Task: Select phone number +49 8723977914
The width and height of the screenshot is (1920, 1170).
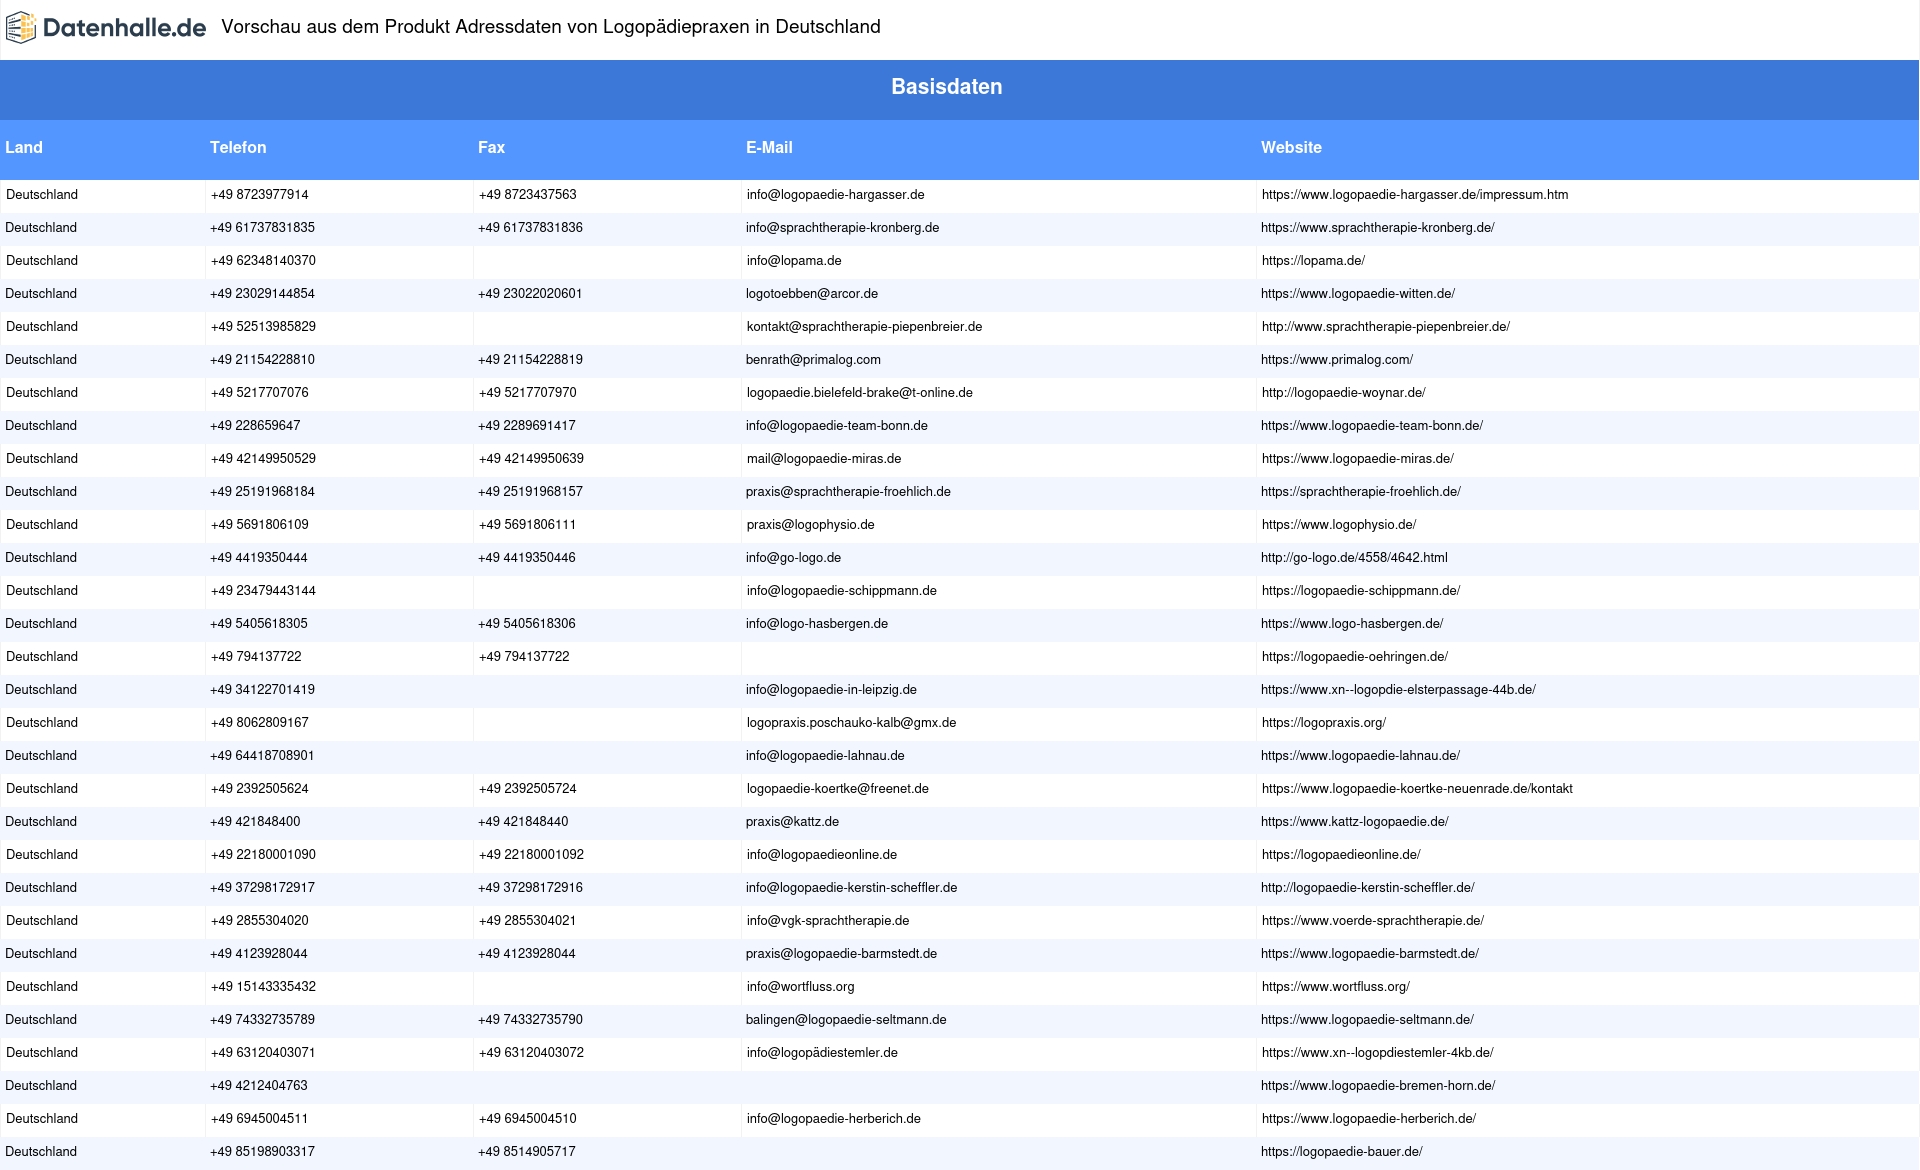Action: (260, 195)
